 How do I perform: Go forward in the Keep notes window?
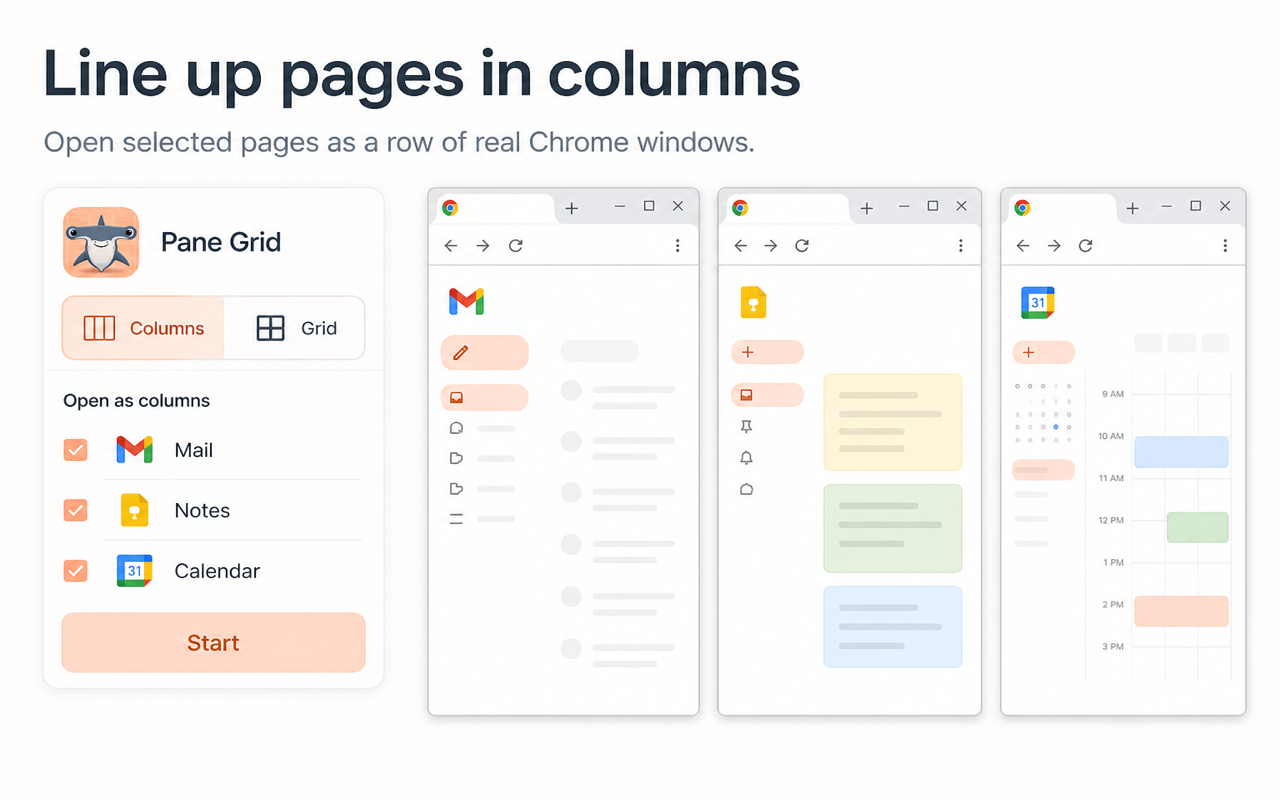(x=770, y=245)
